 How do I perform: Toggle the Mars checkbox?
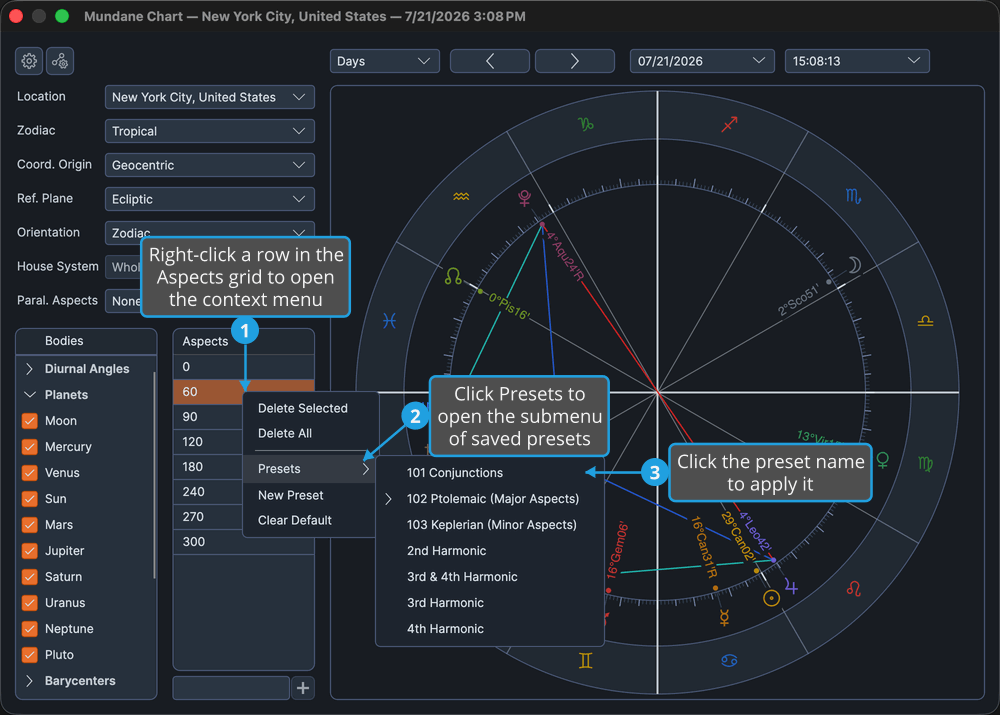point(29,525)
